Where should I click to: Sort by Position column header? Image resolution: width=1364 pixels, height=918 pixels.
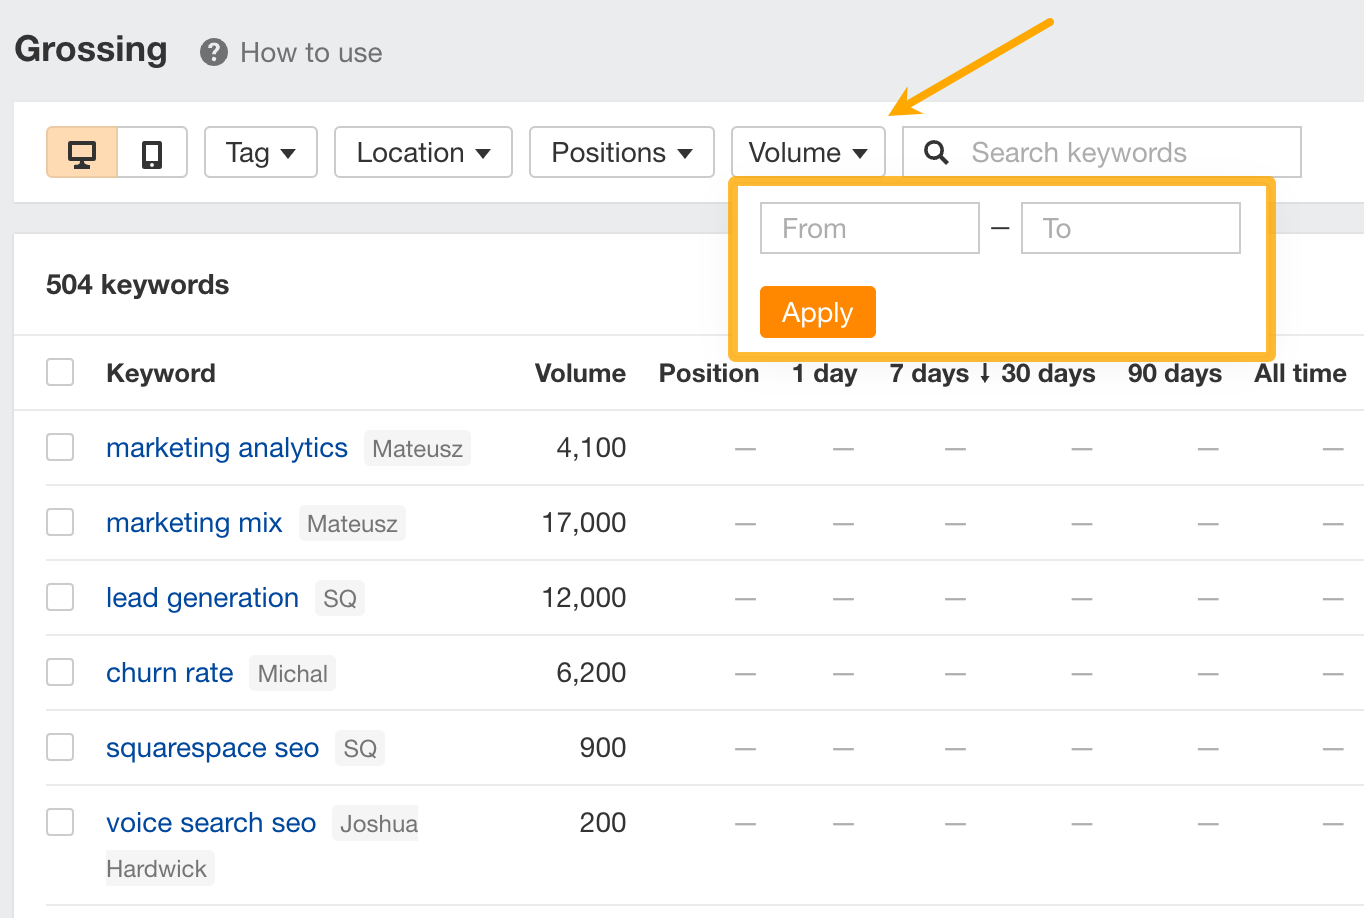pos(709,373)
